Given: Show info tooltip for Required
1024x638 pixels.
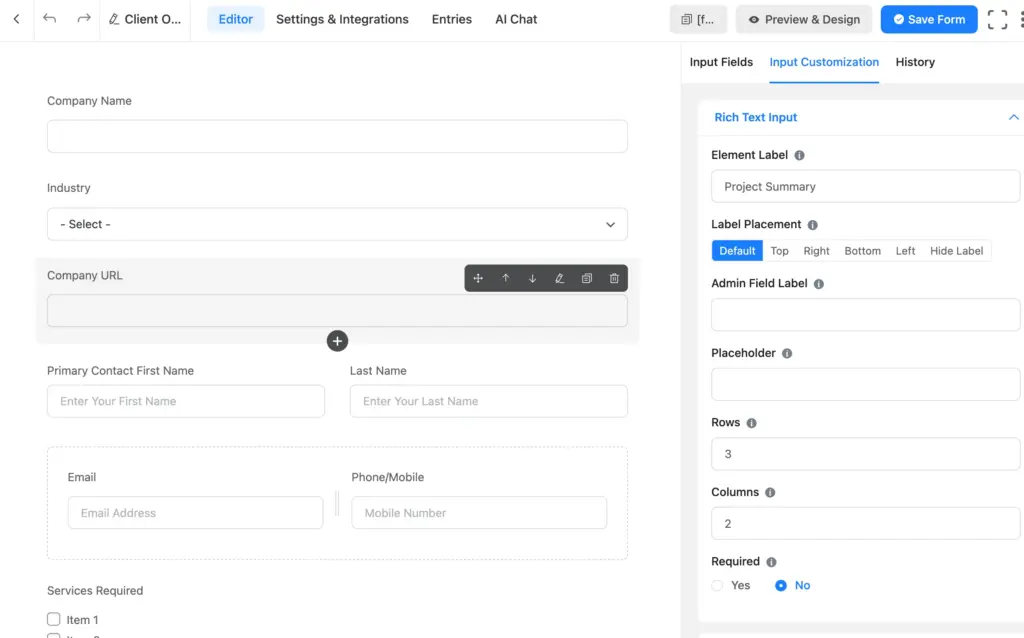Looking at the screenshot, I should click(771, 562).
